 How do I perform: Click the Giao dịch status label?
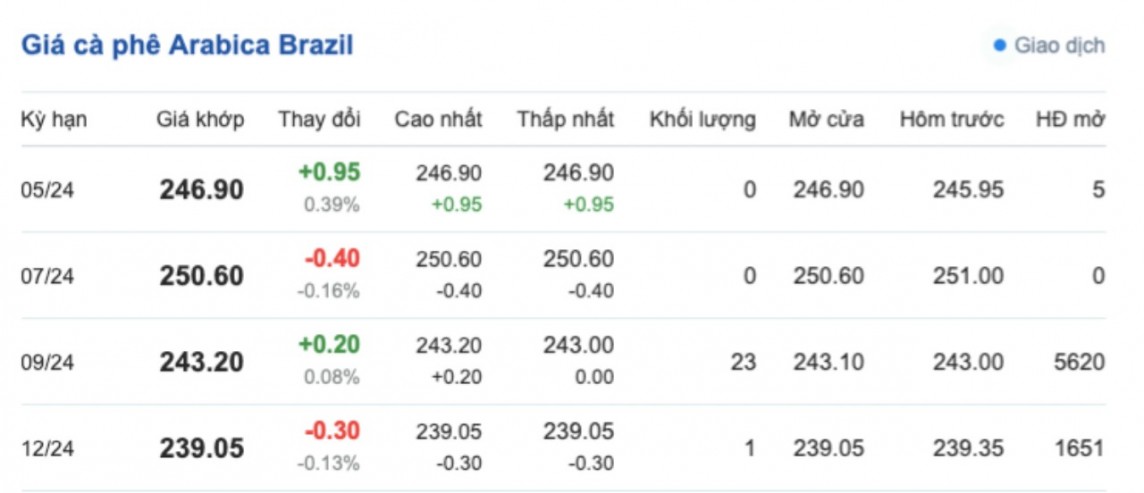pos(1059,46)
